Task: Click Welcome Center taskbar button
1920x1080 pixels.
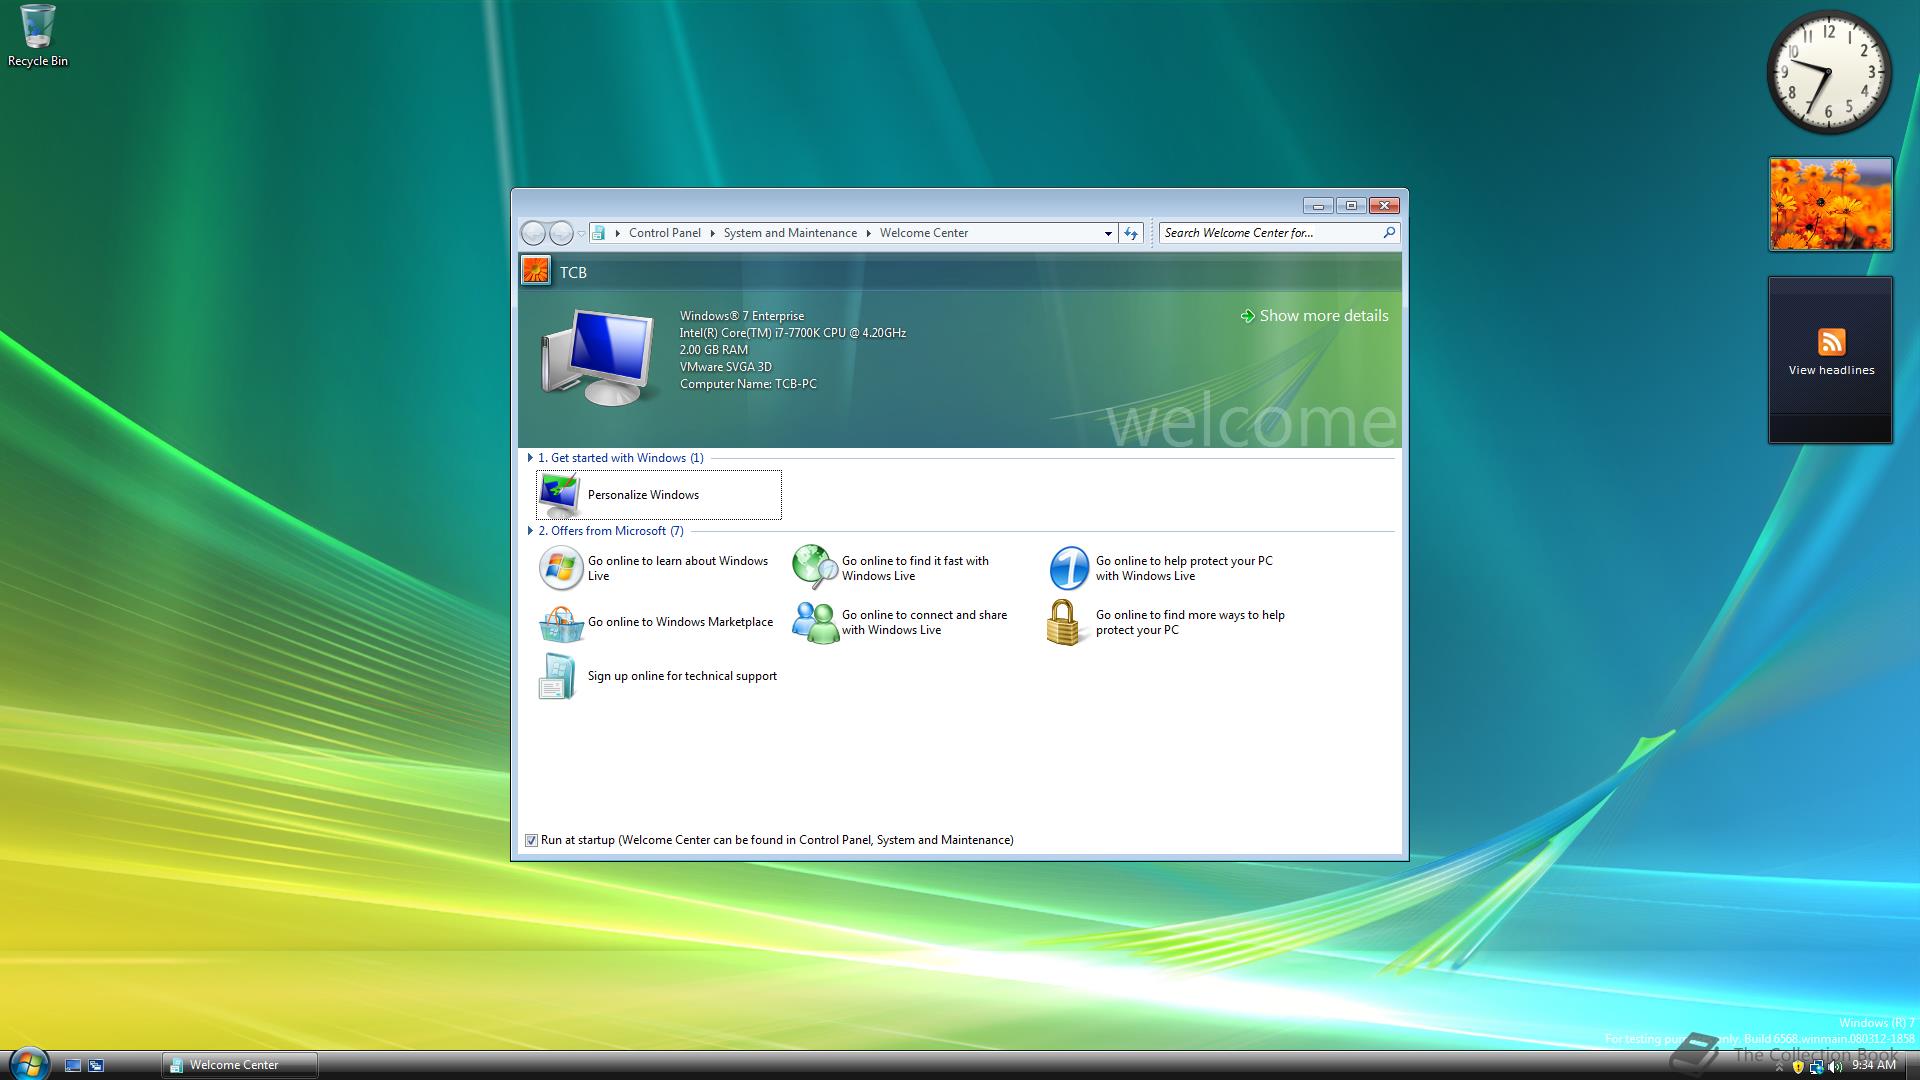Action: tap(240, 1065)
